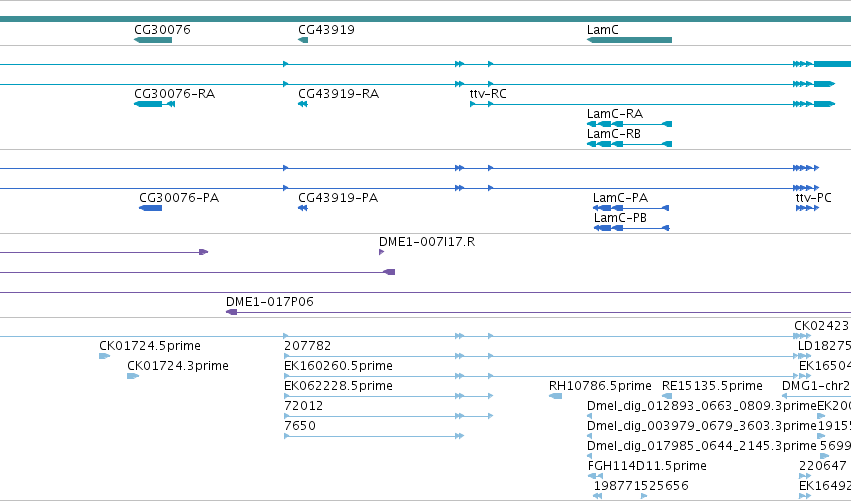
Task: Select the RH10786.5prime EST arrow
Action: pyautogui.click(x=555, y=396)
